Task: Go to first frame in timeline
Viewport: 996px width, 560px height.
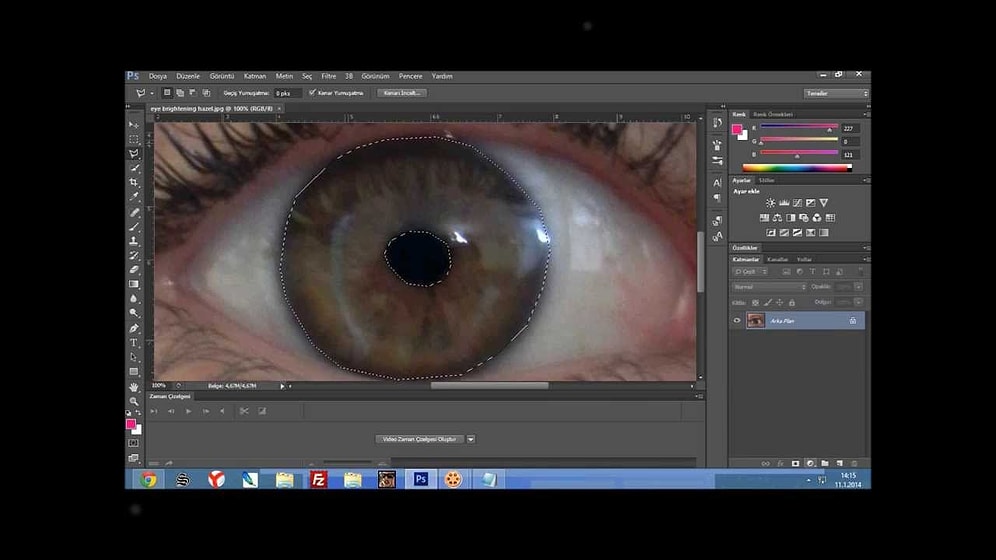Action: tap(154, 411)
